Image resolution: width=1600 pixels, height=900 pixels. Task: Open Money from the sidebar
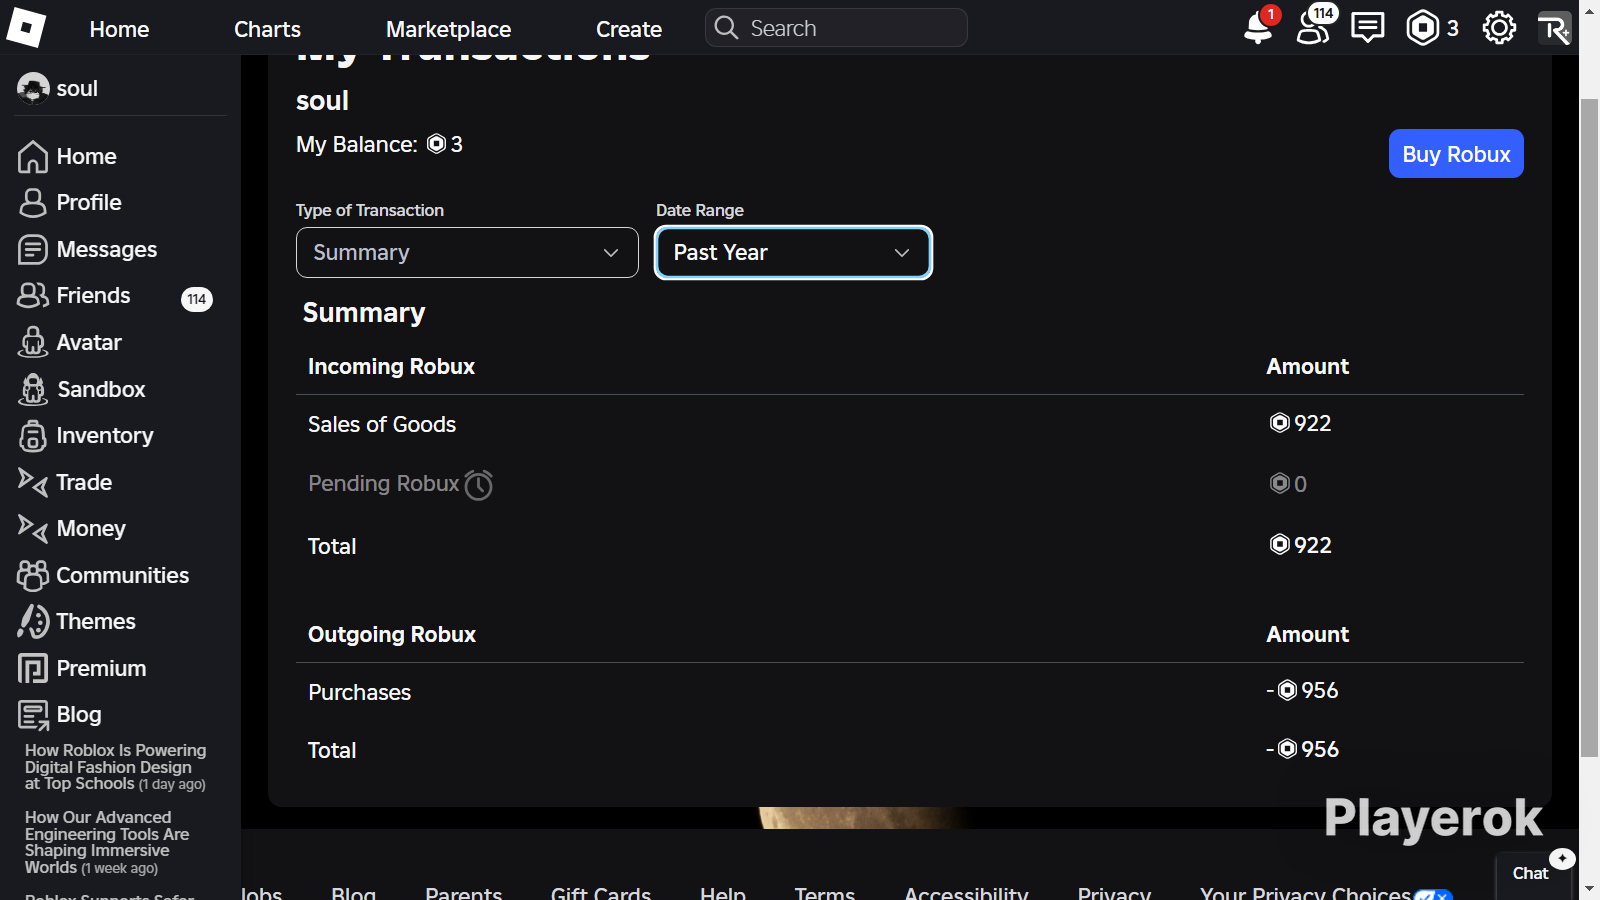click(x=72, y=528)
